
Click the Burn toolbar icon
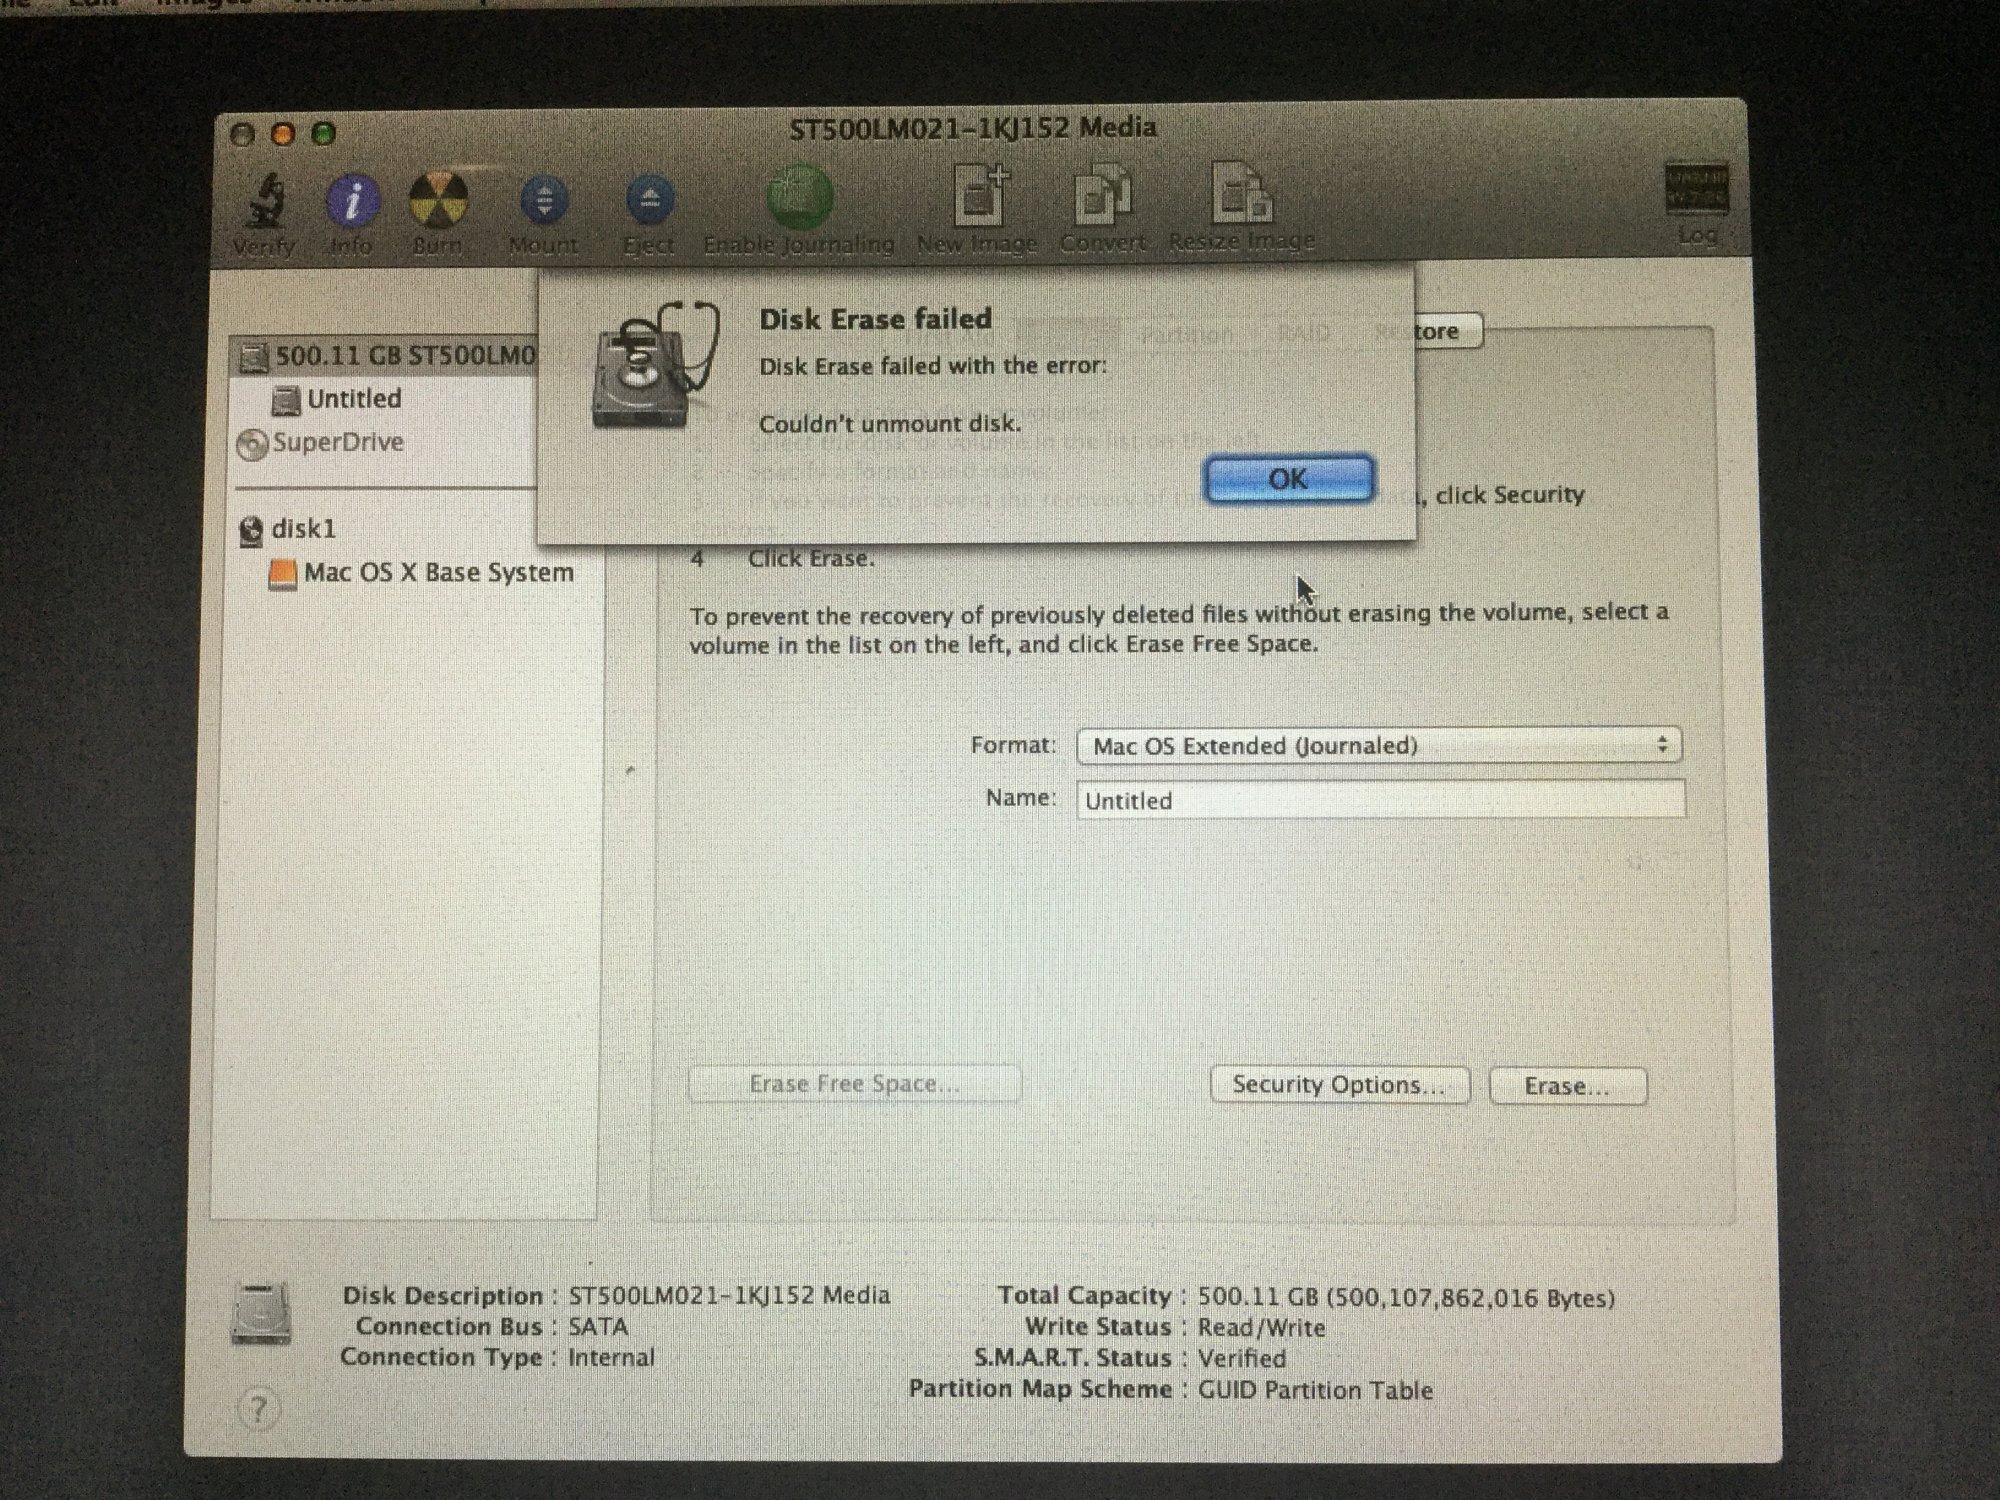439,200
